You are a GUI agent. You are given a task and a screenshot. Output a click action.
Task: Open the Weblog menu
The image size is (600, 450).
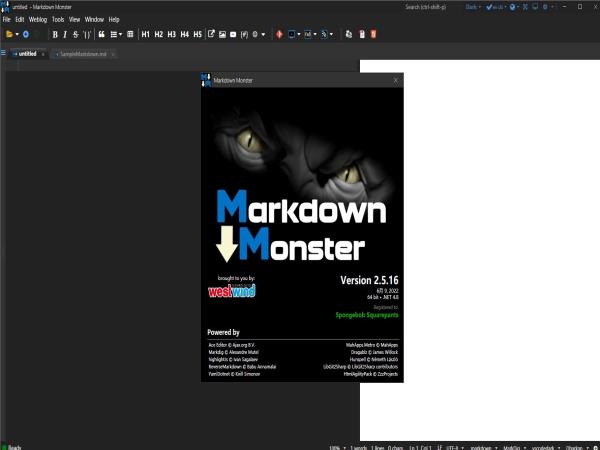tap(38, 20)
